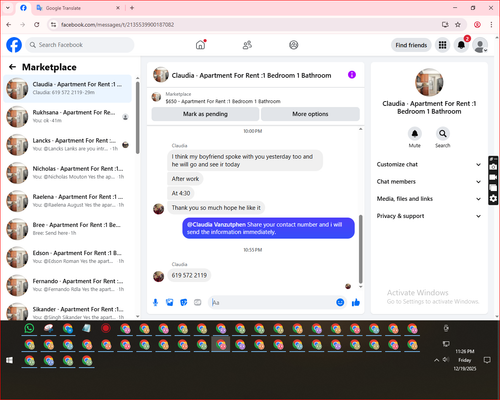
Task: Reload the page
Action: (x=37, y=25)
